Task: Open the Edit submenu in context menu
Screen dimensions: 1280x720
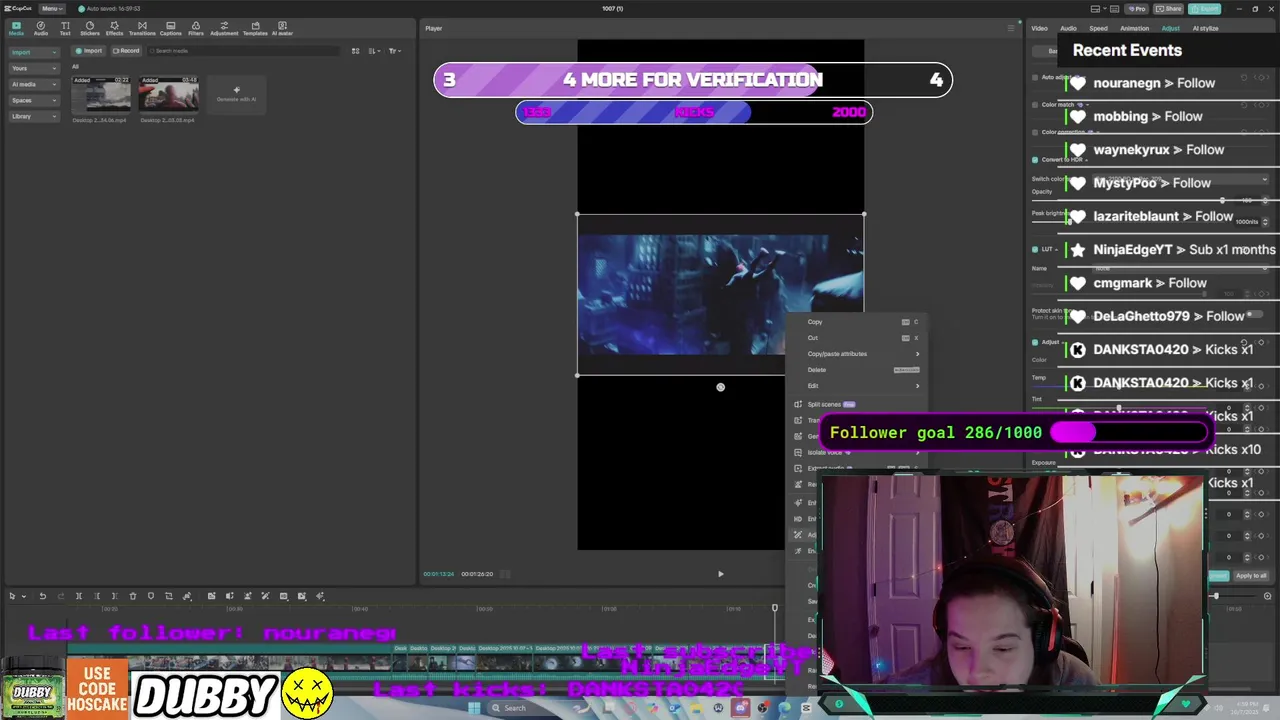Action: 858,386
